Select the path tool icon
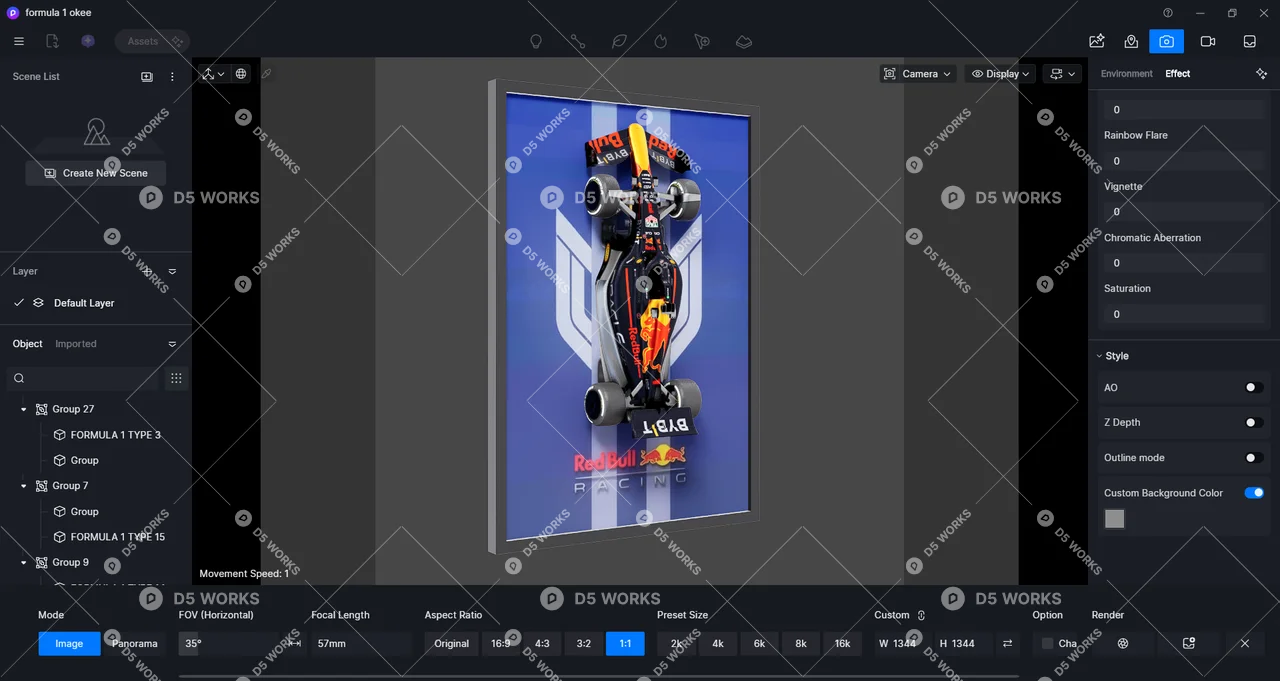Viewport: 1280px width, 681px height. [x=578, y=42]
